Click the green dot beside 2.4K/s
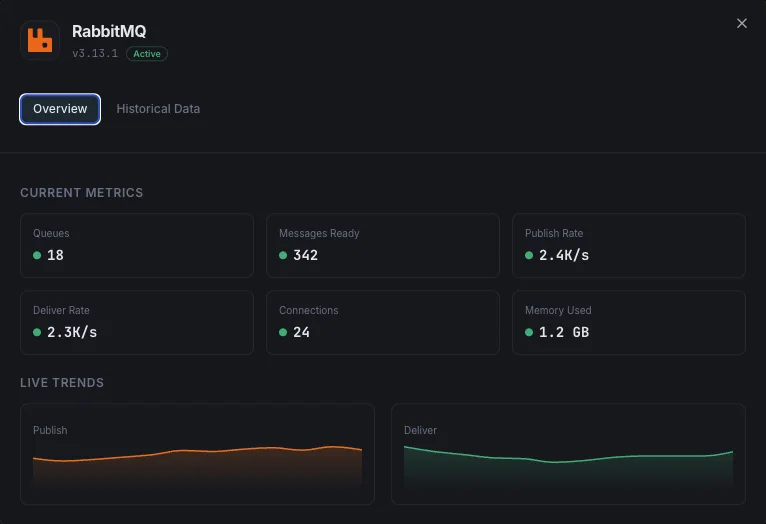The image size is (766, 524). click(x=529, y=255)
